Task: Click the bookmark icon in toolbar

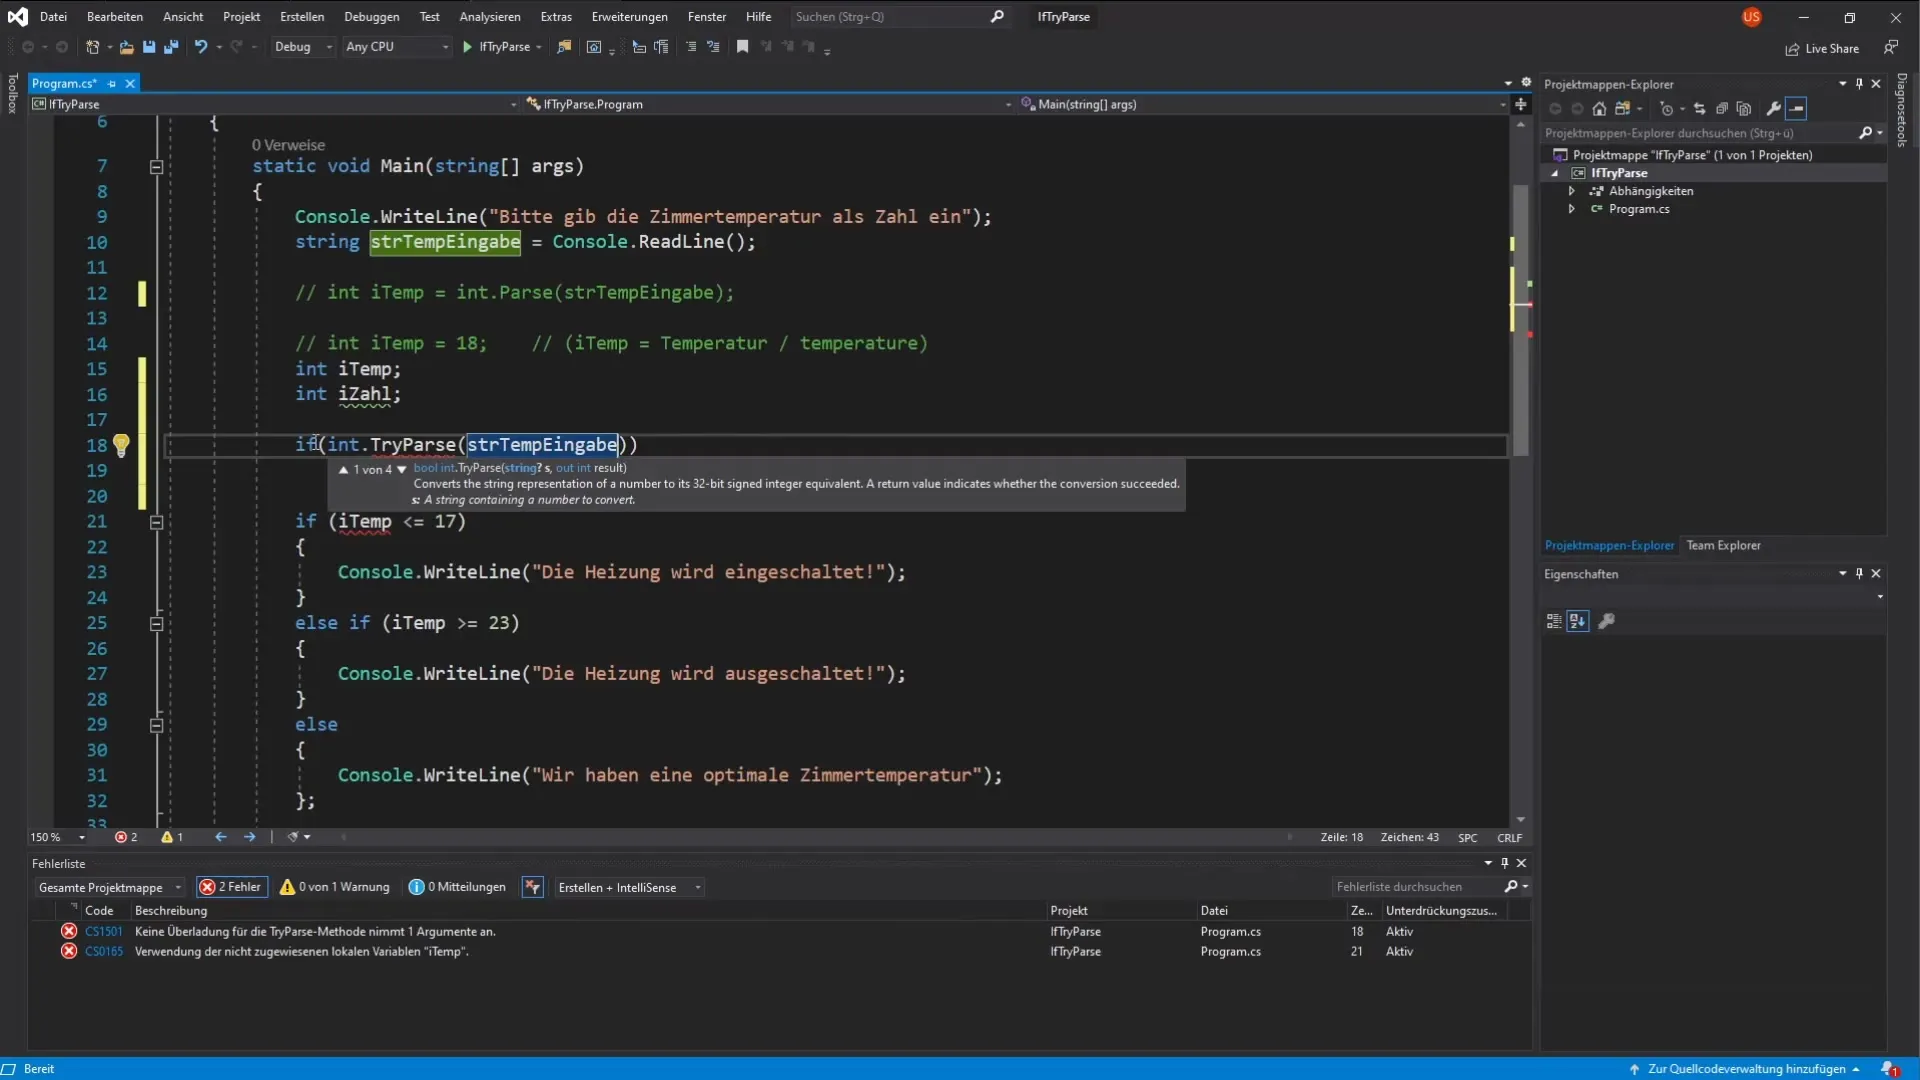Action: 742,47
